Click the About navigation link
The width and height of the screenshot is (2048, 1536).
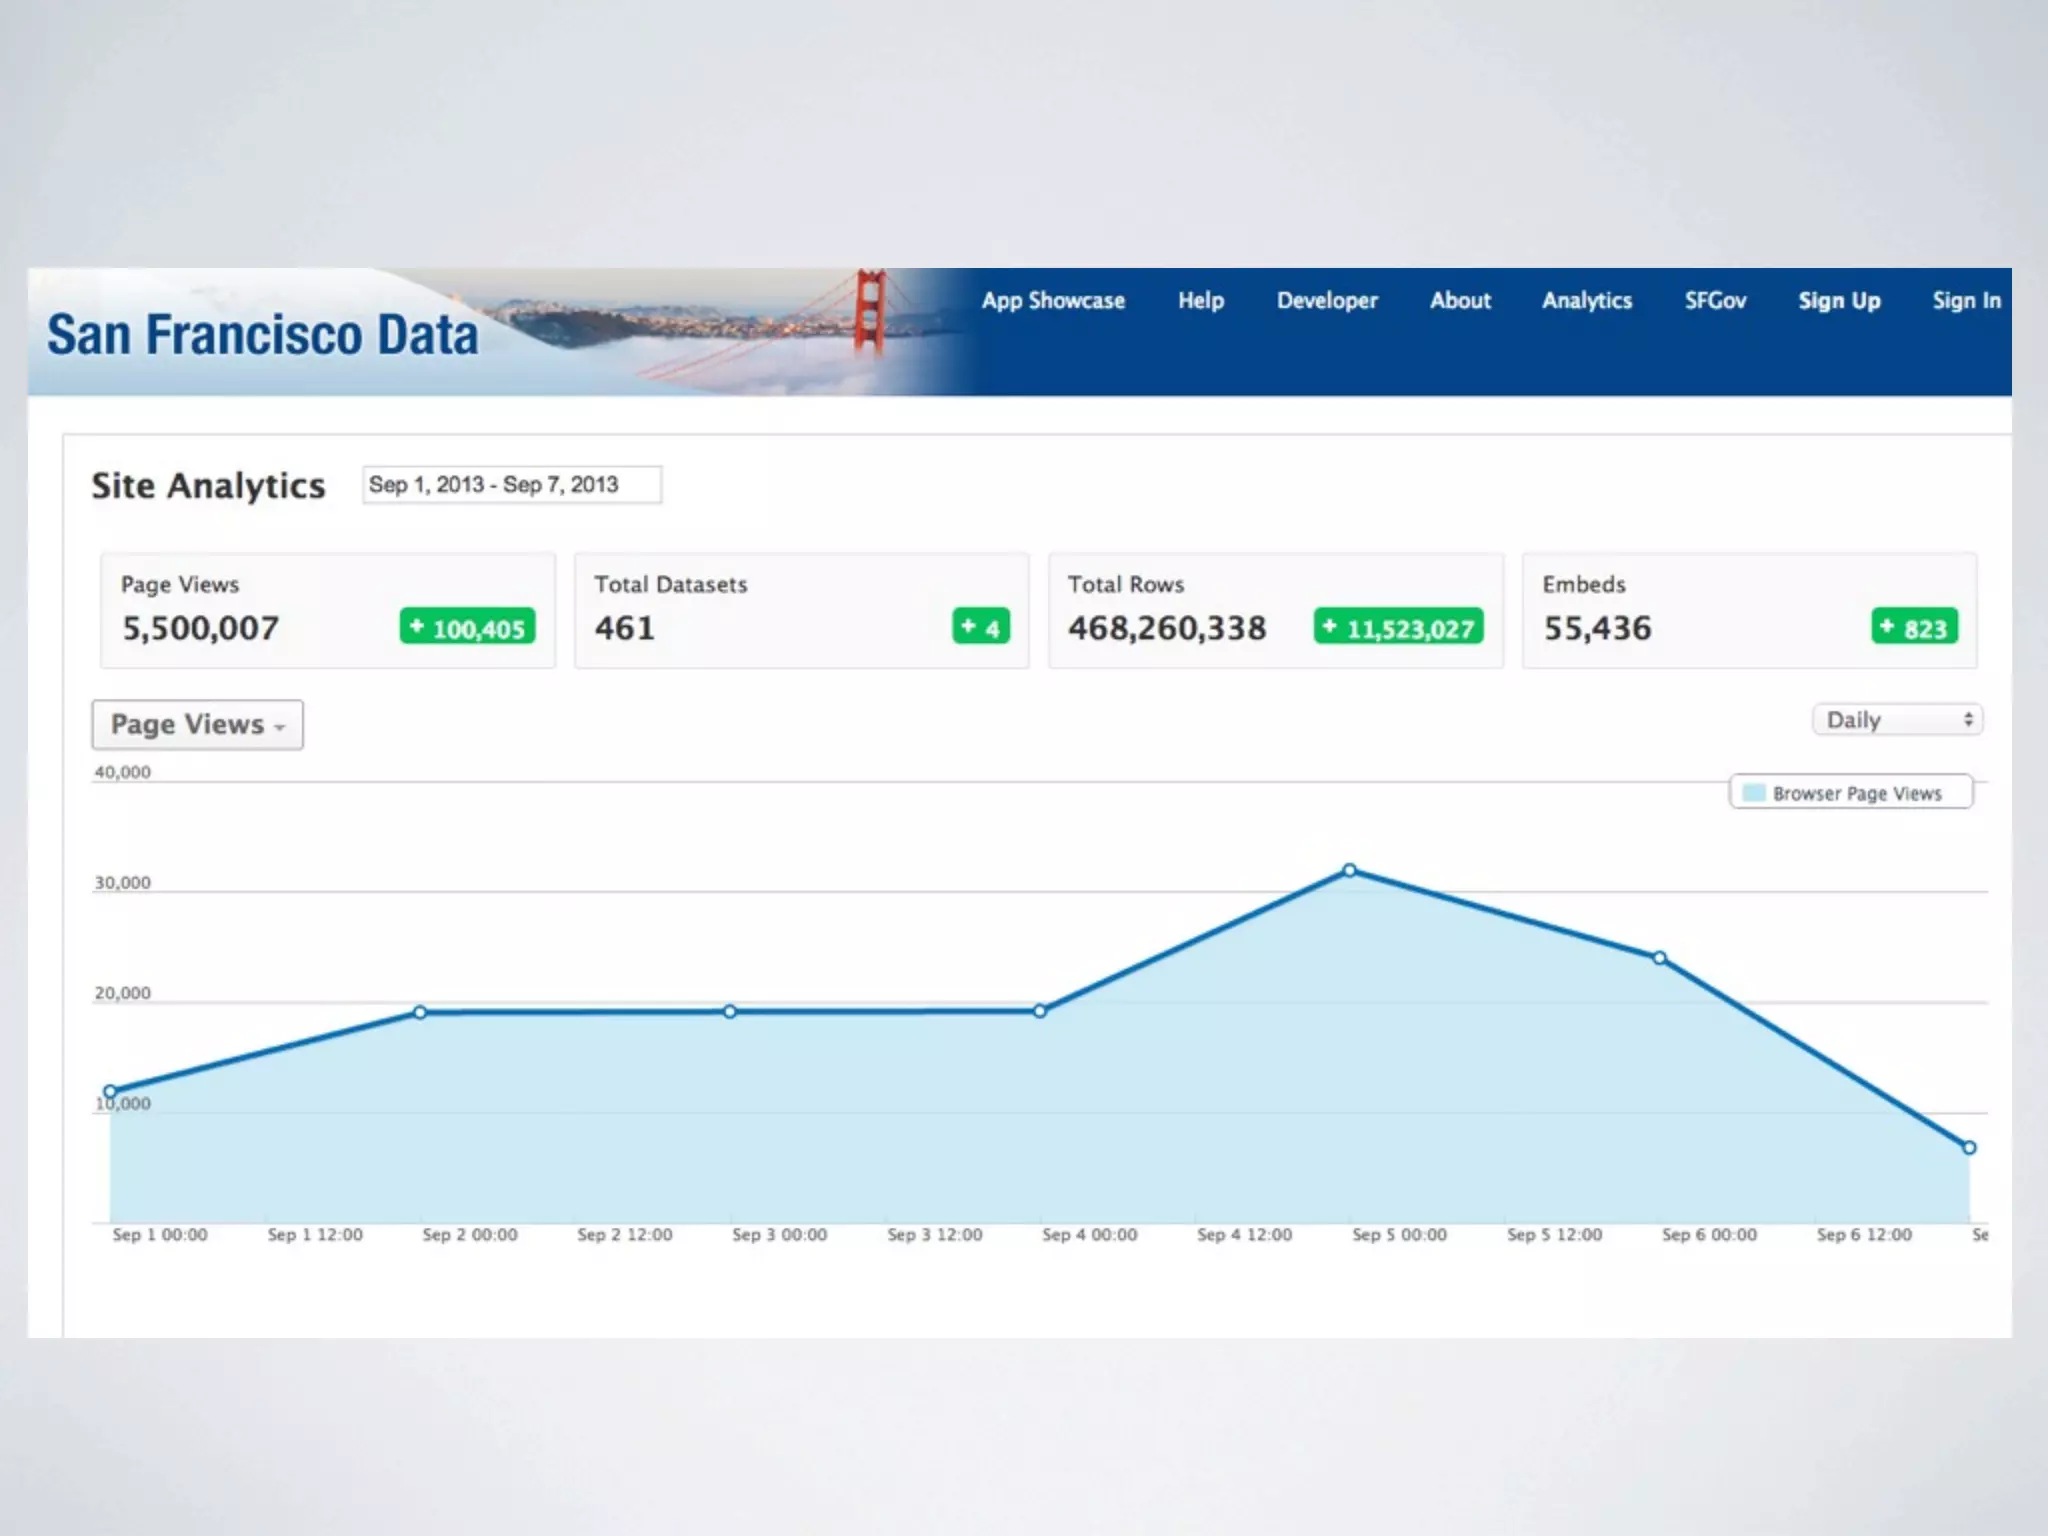coord(1459,301)
